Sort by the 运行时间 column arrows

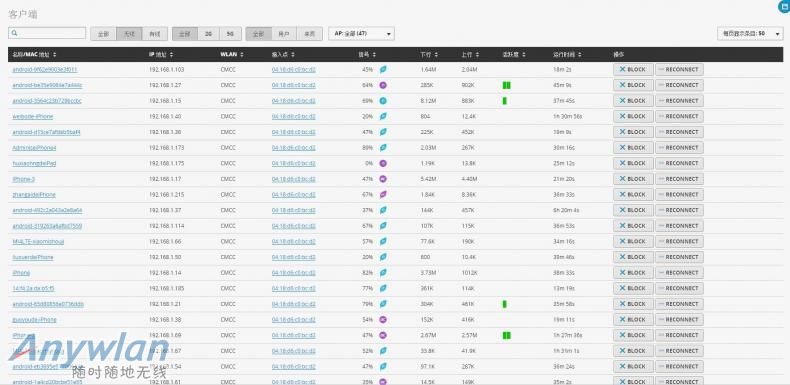580,54
